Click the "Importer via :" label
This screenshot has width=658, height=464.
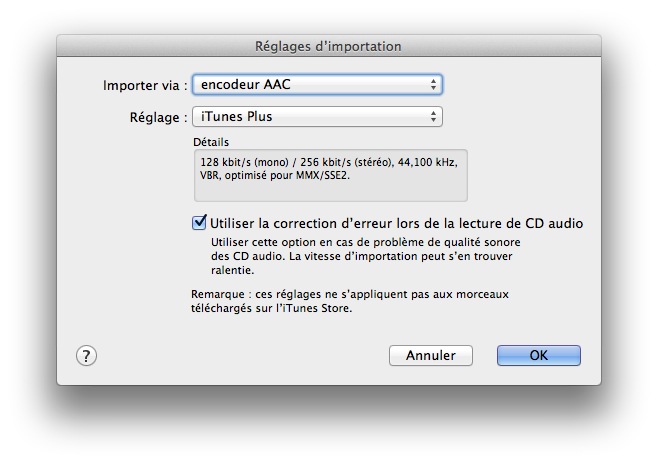click(145, 85)
